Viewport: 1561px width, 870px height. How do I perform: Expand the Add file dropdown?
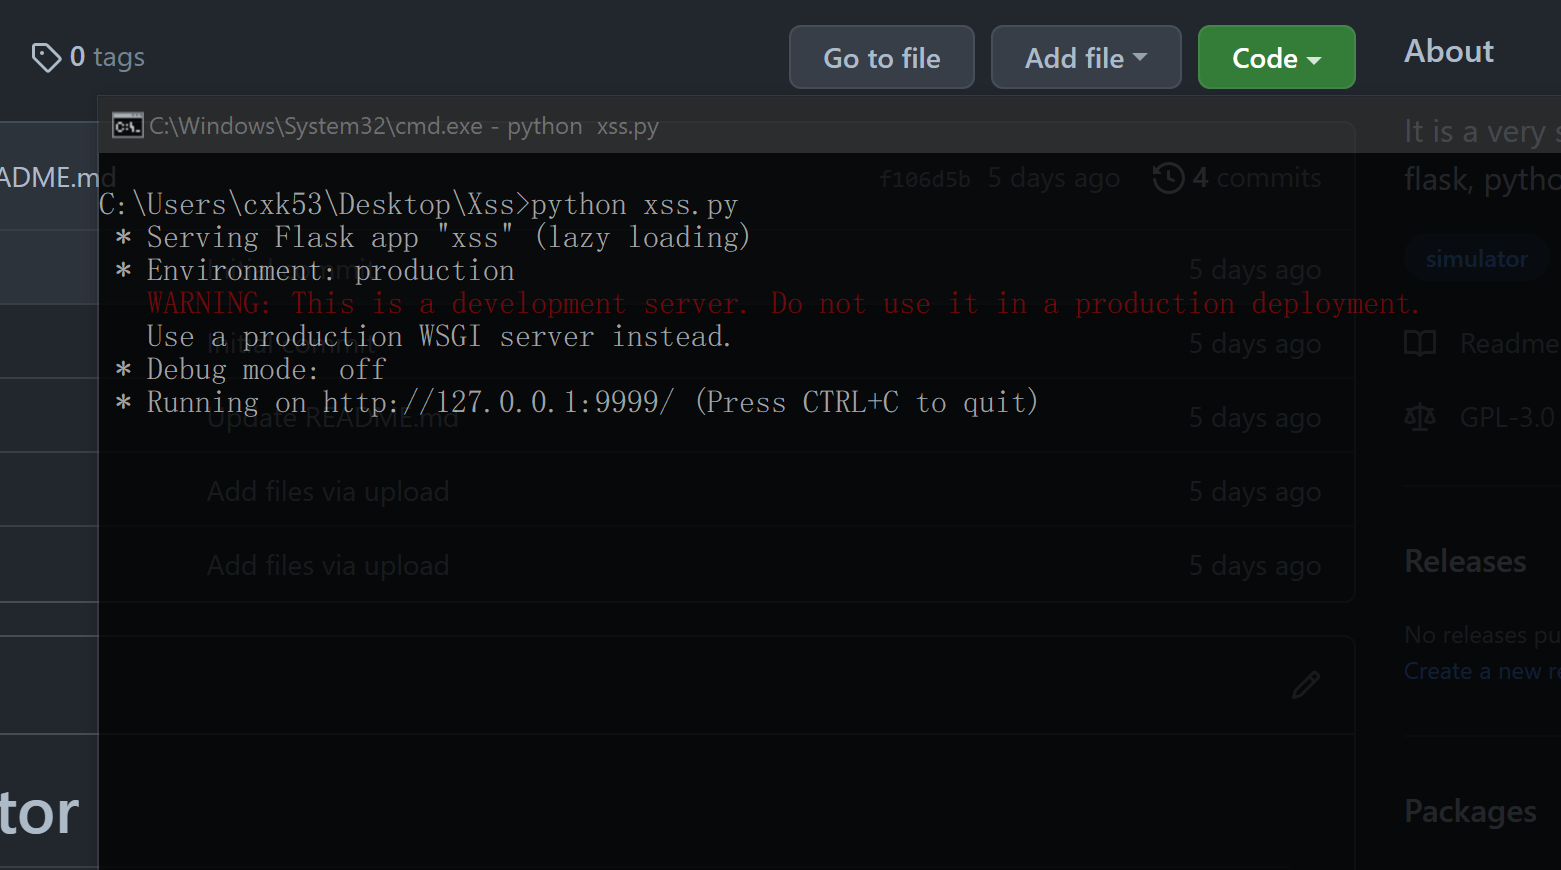(x=1086, y=58)
